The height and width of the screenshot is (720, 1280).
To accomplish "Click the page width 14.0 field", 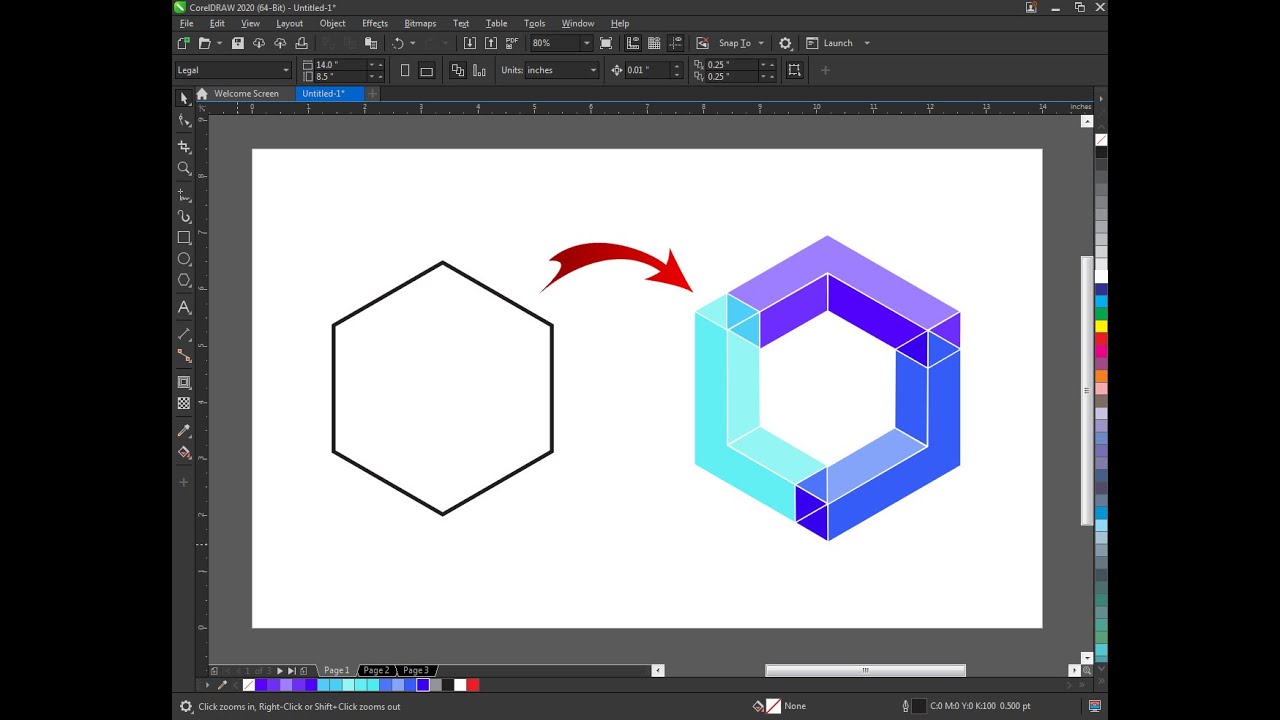I will click(340, 65).
